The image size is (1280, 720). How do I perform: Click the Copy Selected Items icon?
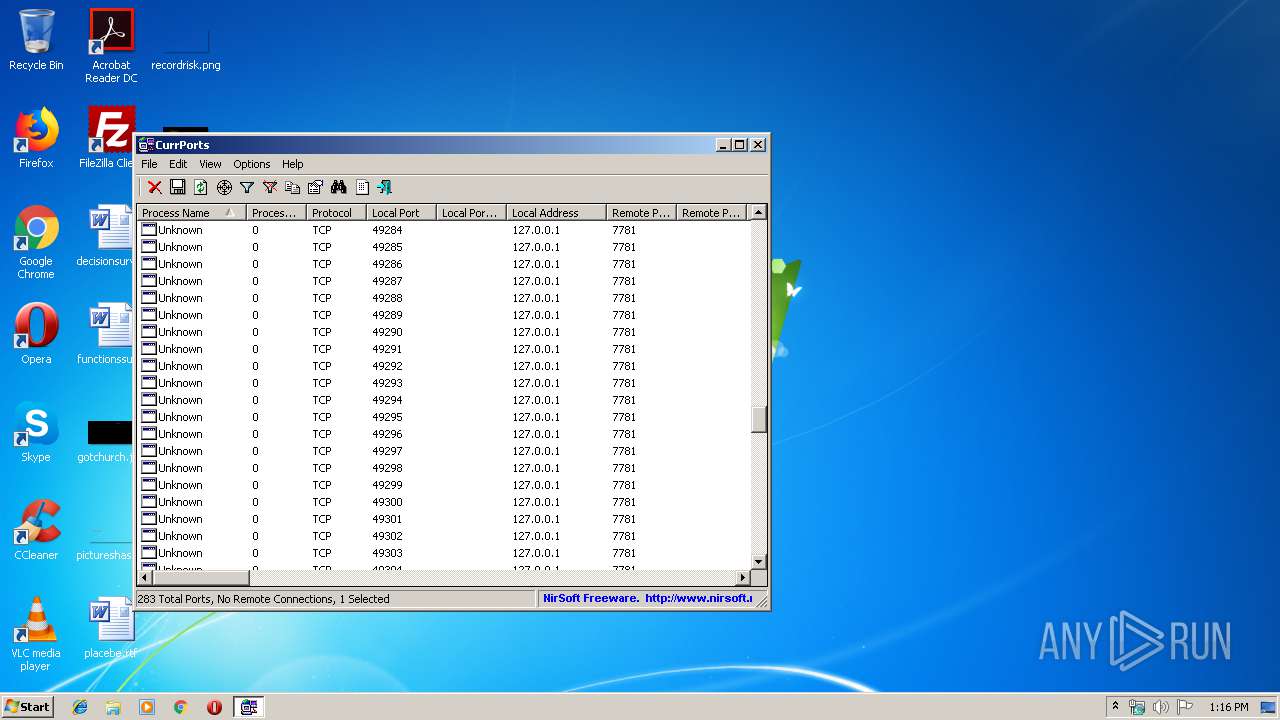(x=293, y=187)
